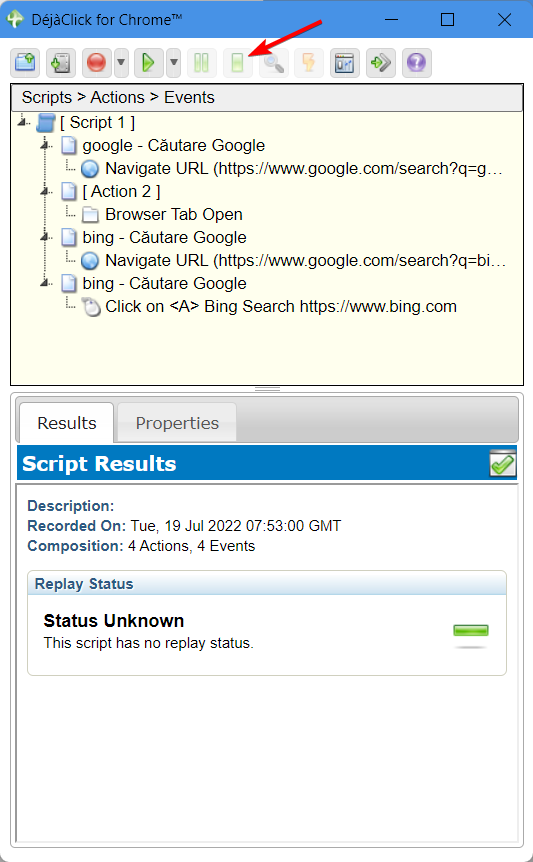The image size is (533, 862).
Task: Play the script with the green arrow
Action: click(x=148, y=63)
